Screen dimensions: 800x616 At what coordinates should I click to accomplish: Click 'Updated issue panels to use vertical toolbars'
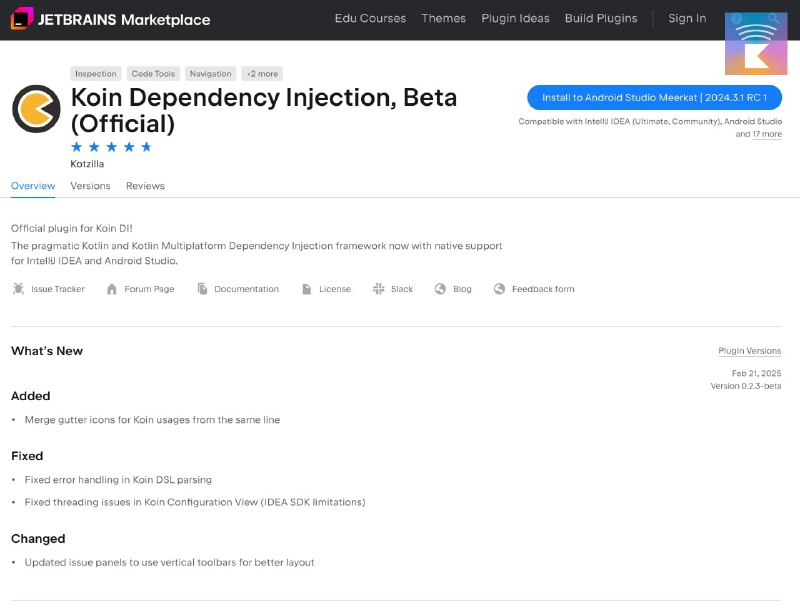pyautogui.click(x=169, y=562)
